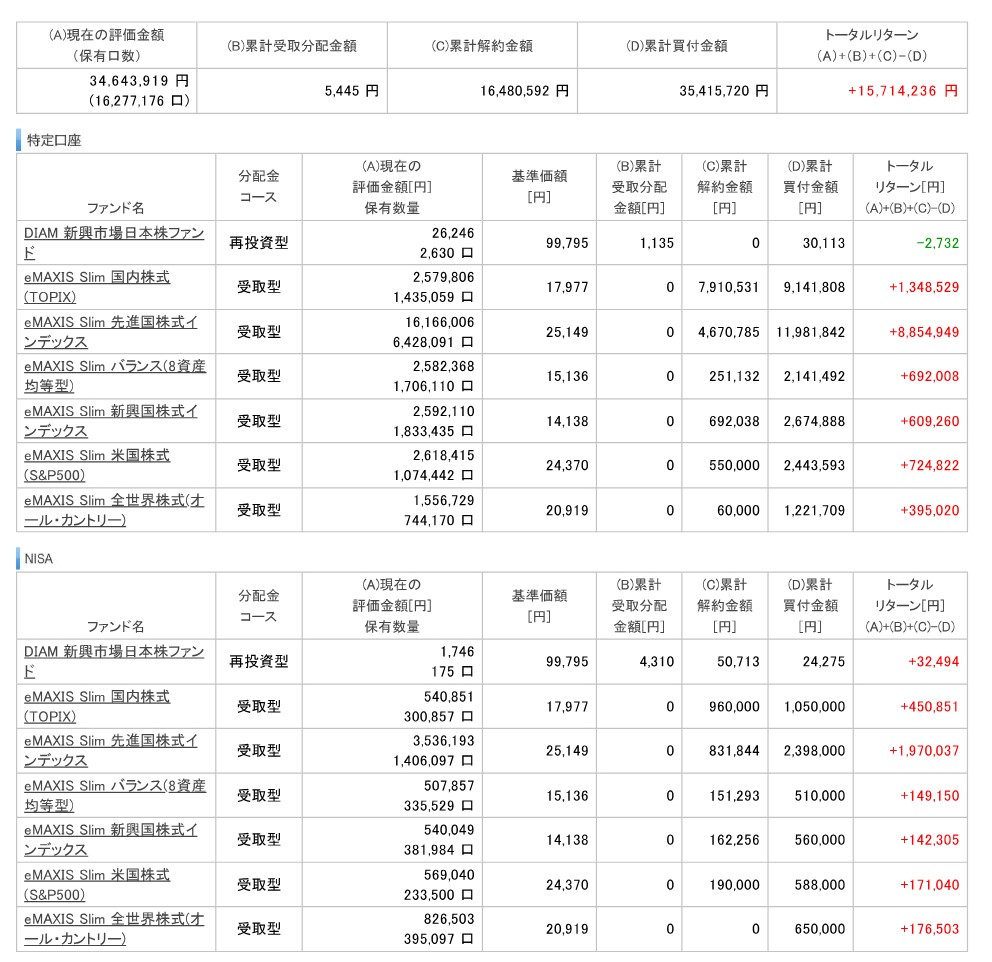Click the distribution amount 1,135
Screen dimensions: 992x962
click(657, 244)
